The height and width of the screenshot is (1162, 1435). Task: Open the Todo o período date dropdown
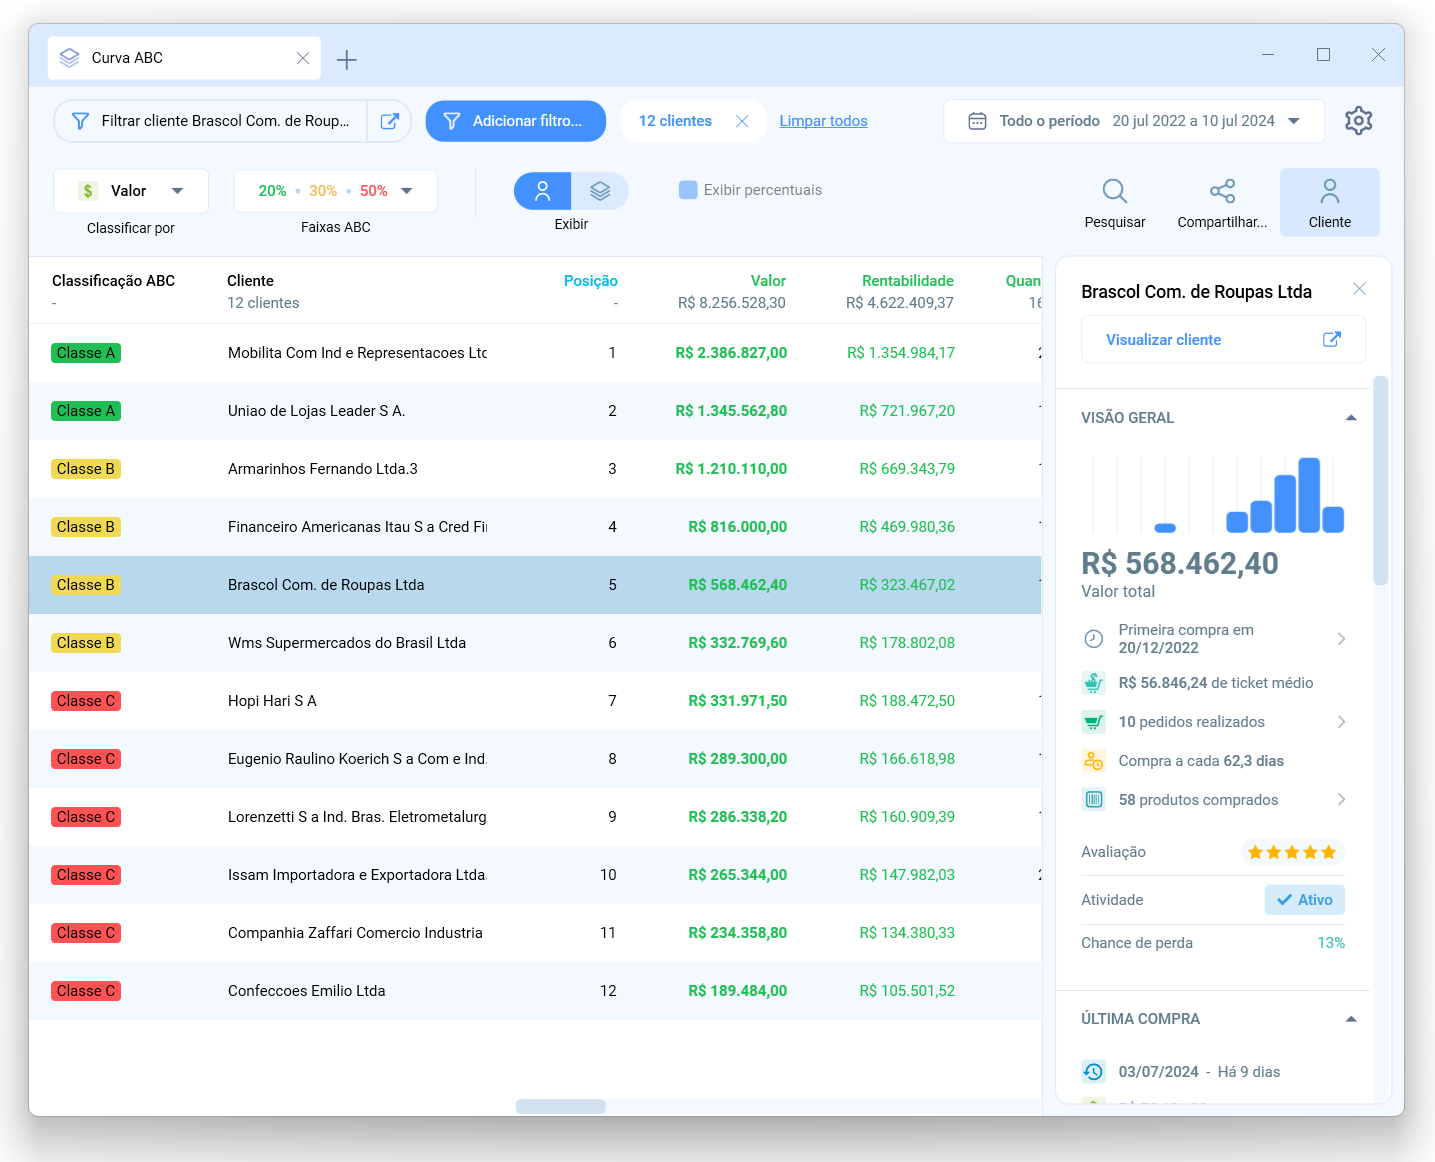pos(1134,121)
